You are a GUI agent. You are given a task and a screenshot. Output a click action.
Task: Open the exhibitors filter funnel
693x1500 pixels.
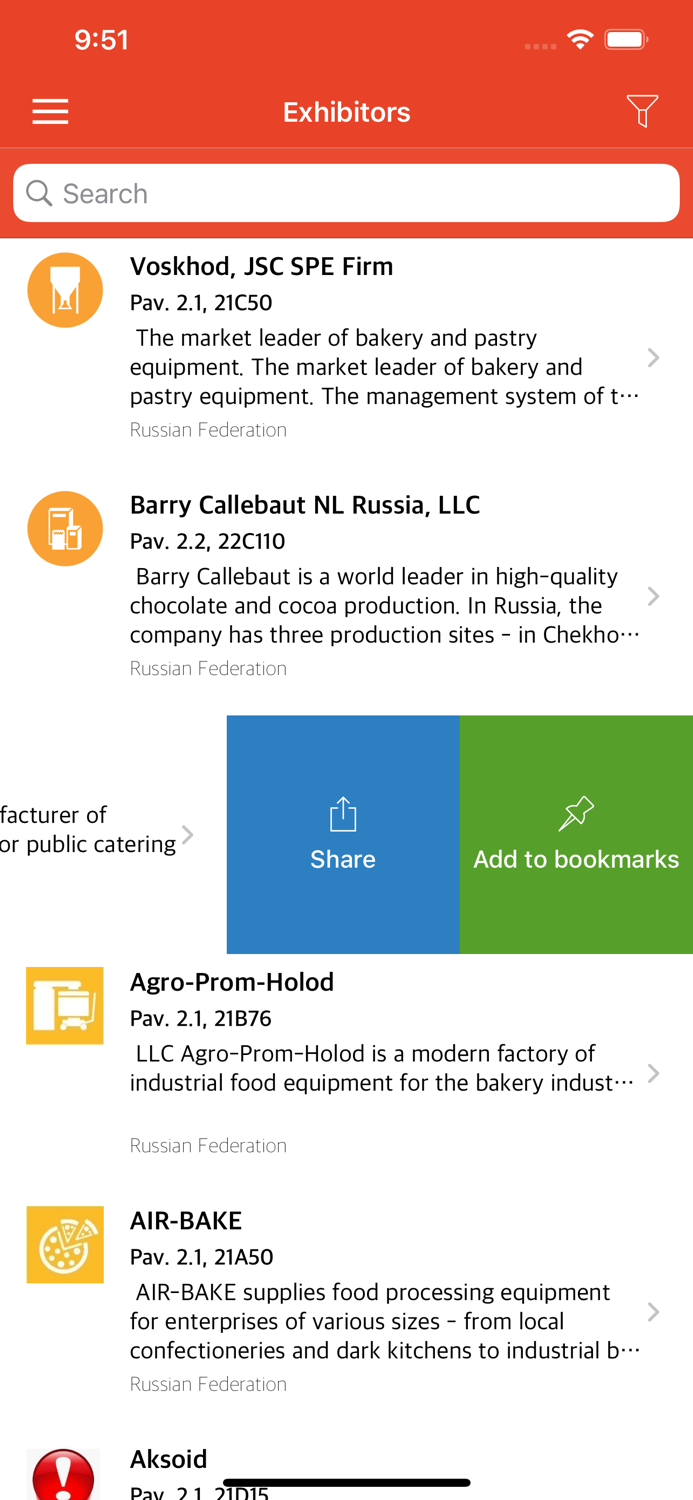pos(642,111)
